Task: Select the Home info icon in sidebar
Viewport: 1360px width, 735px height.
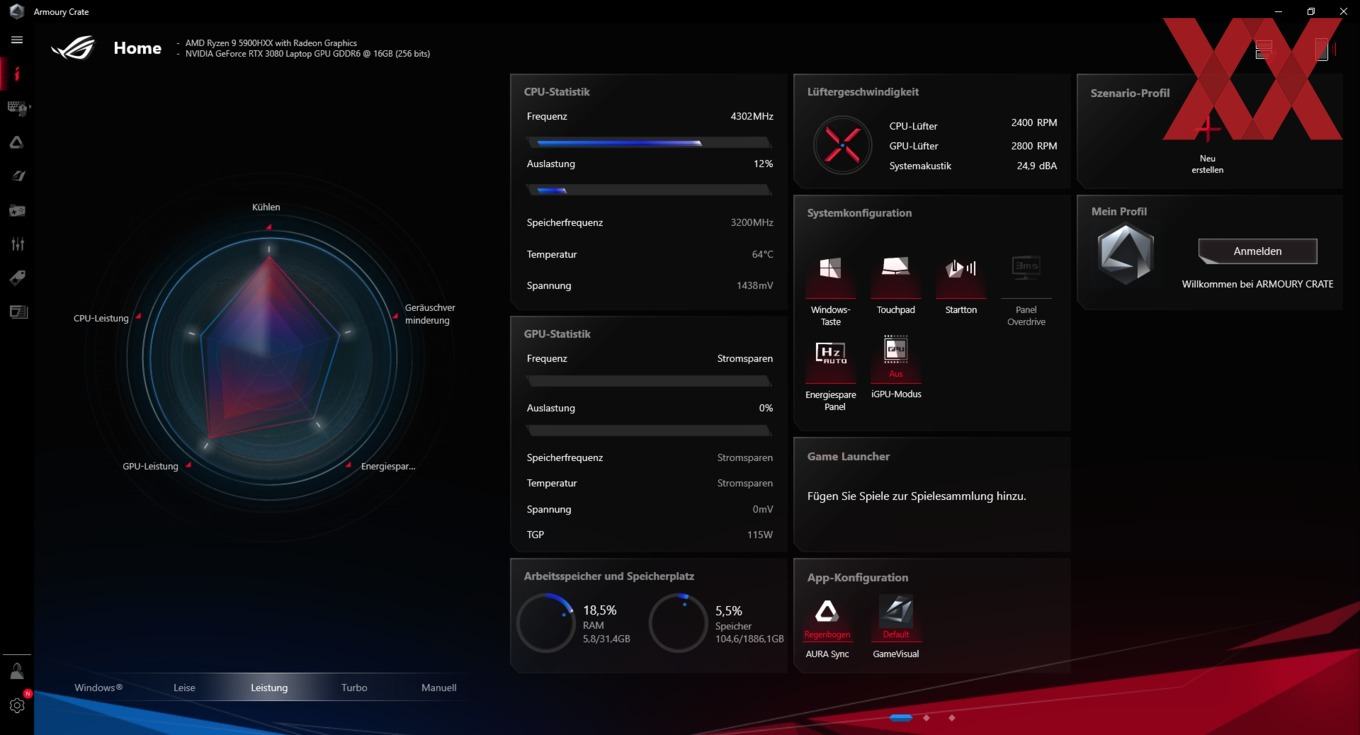Action: pos(16,74)
